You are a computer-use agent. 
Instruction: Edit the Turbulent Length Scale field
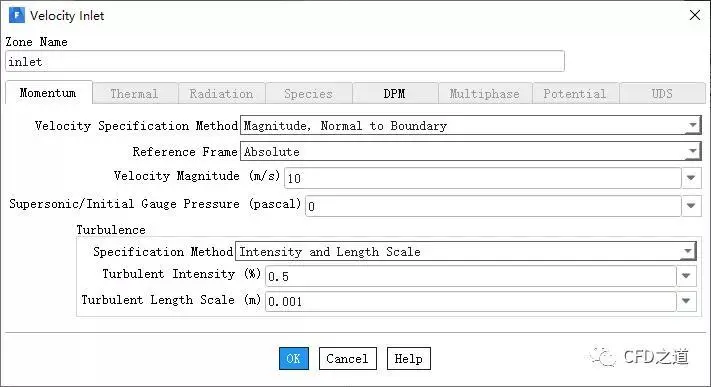(471, 301)
